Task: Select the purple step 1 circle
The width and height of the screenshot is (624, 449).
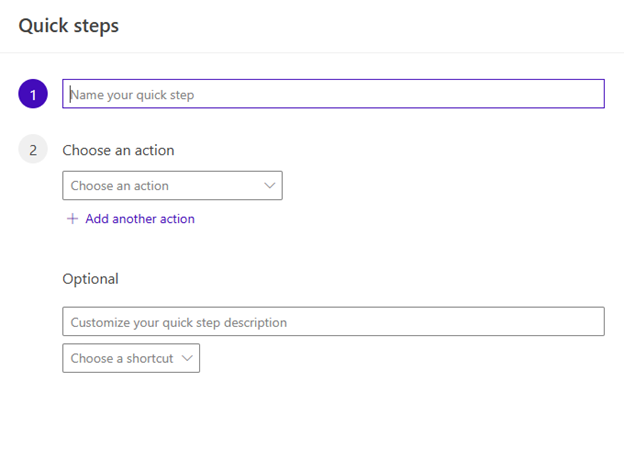Action: click(x=33, y=94)
